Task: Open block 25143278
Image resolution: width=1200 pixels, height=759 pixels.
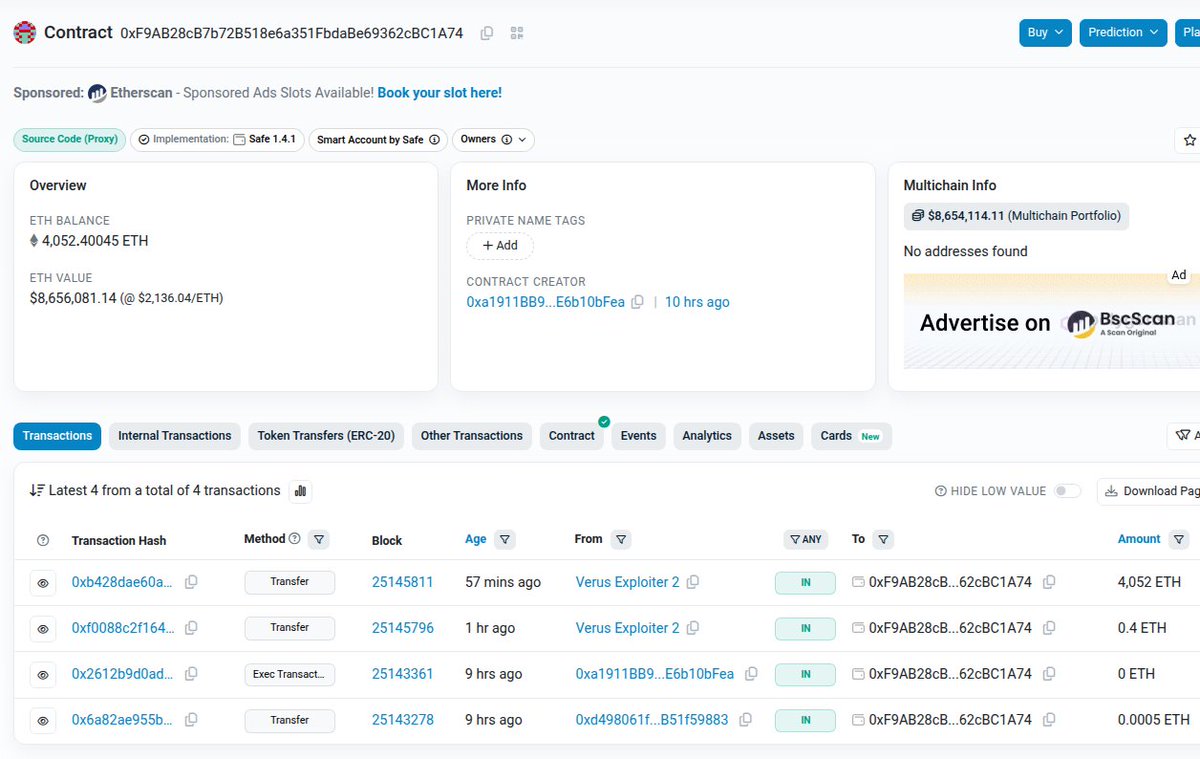Action: [x=403, y=720]
